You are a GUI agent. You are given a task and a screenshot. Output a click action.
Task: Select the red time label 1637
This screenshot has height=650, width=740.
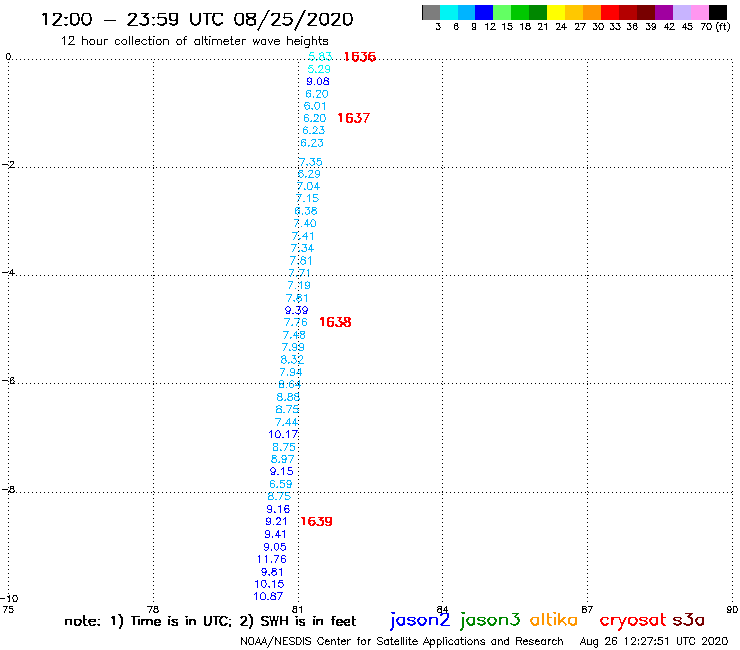353,118
